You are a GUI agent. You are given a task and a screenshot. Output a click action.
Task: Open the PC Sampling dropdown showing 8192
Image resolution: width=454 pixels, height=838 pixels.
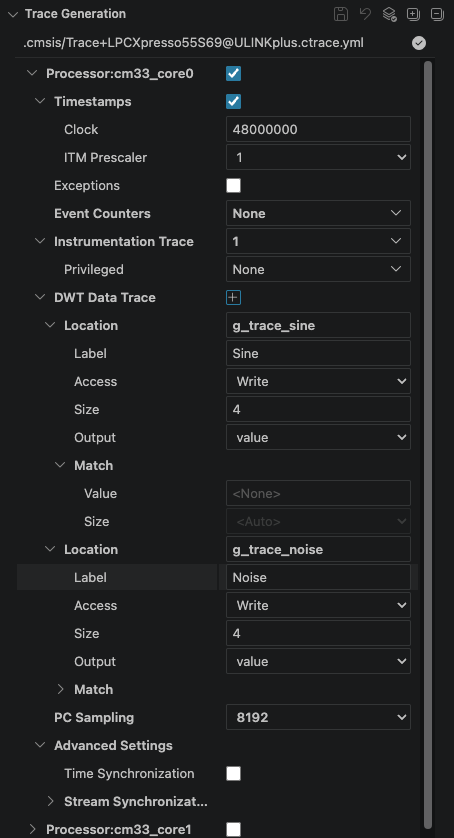tap(318, 718)
